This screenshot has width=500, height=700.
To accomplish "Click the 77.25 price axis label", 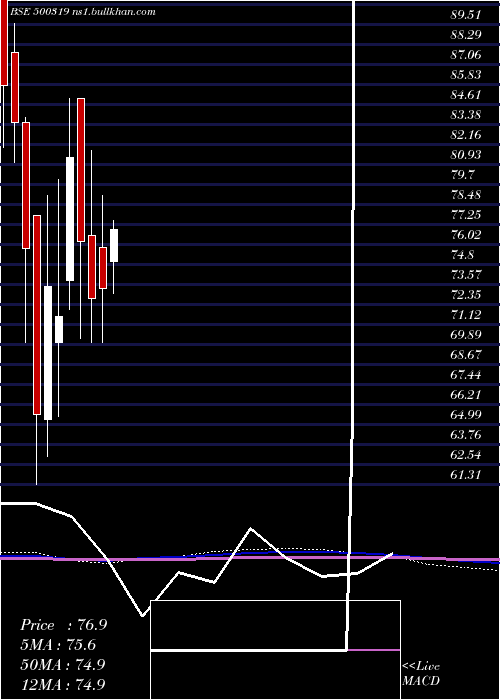I will click(x=466, y=215).
